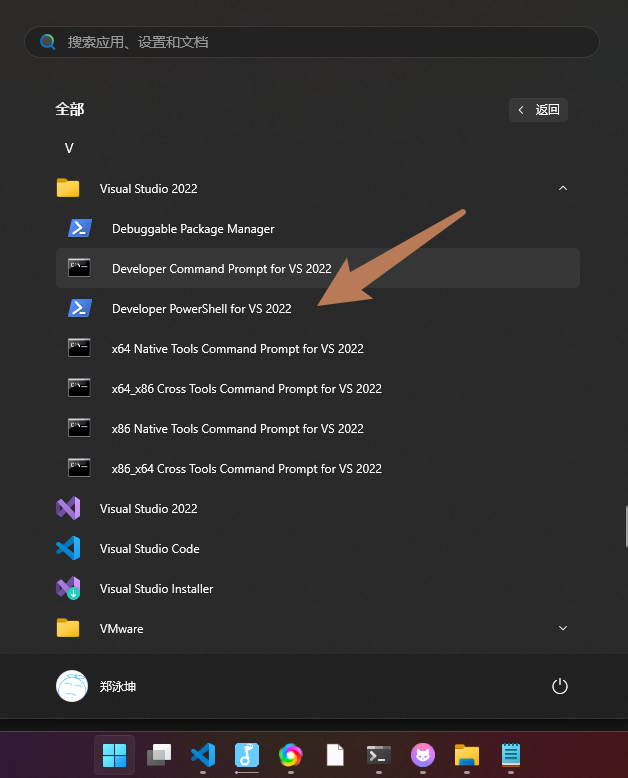Launch the Visual Studio 2022 application entry
This screenshot has height=778, width=628.
pyautogui.click(x=148, y=509)
